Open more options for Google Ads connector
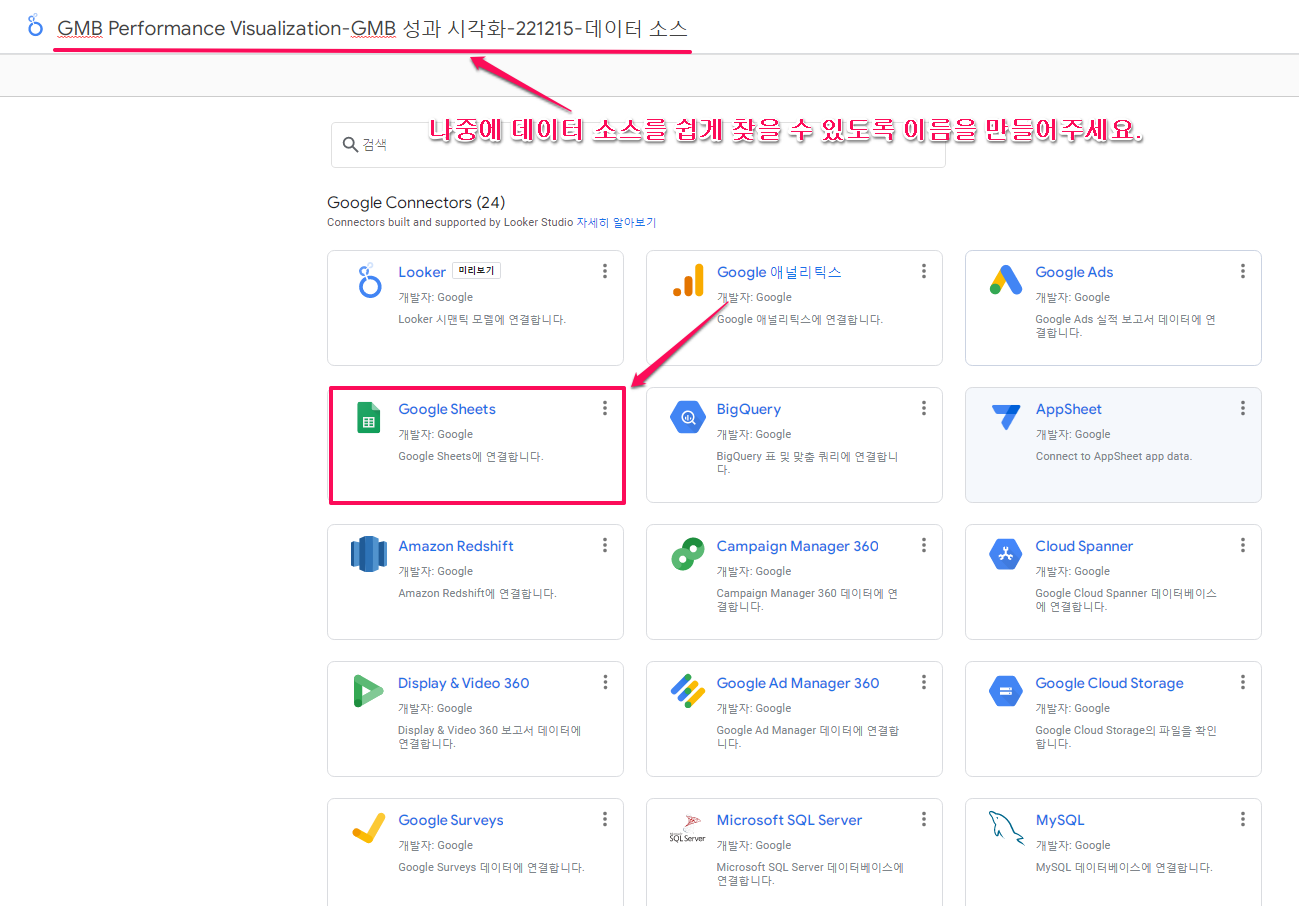Screen dimensions: 1299x906 pos(1243,271)
